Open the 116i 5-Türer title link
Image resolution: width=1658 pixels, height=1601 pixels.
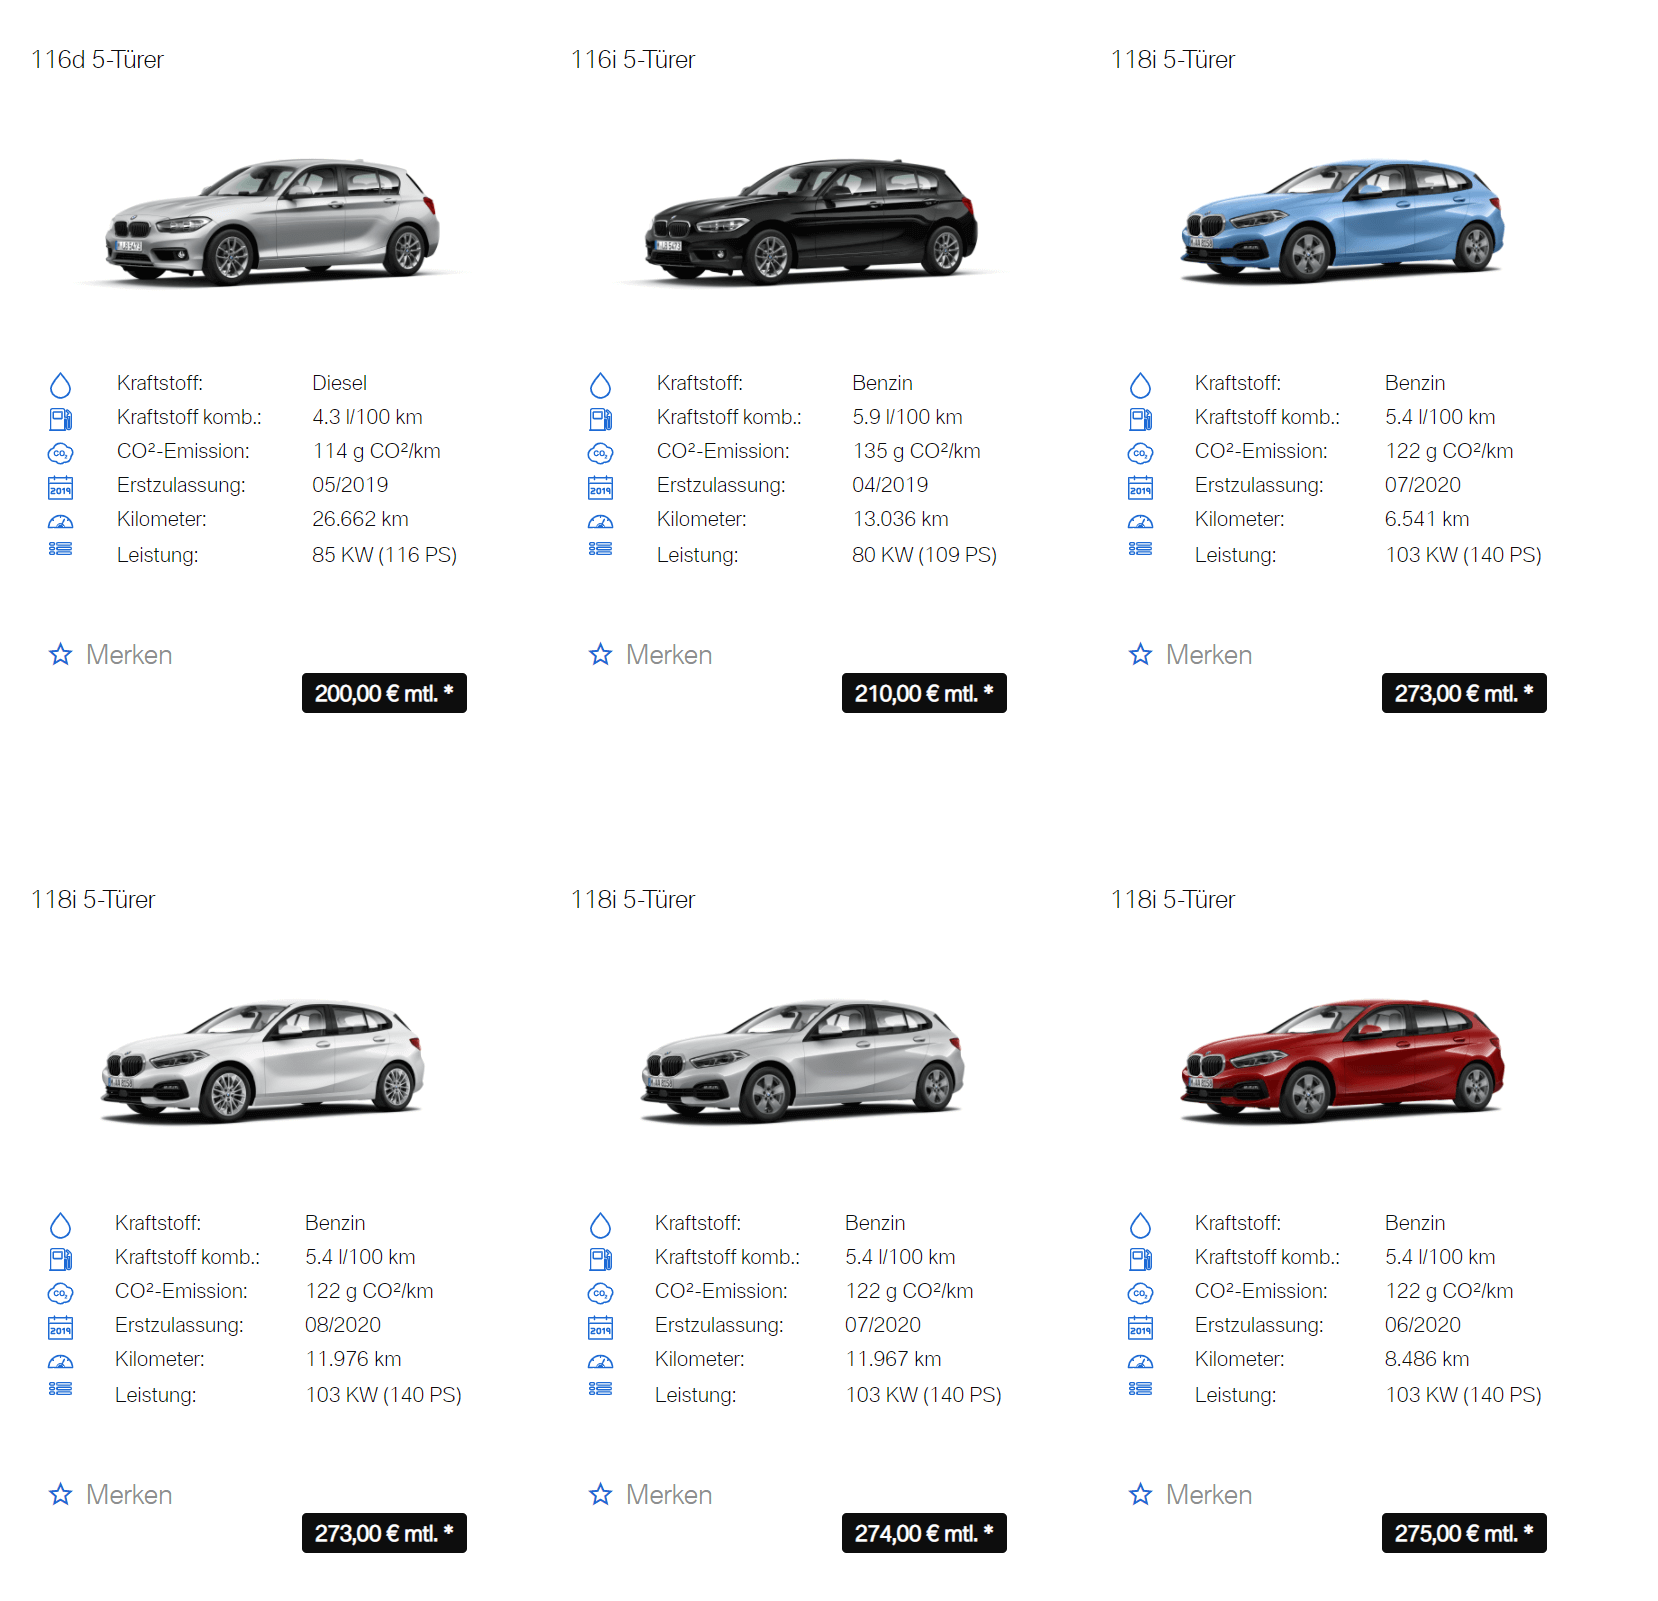point(633,60)
